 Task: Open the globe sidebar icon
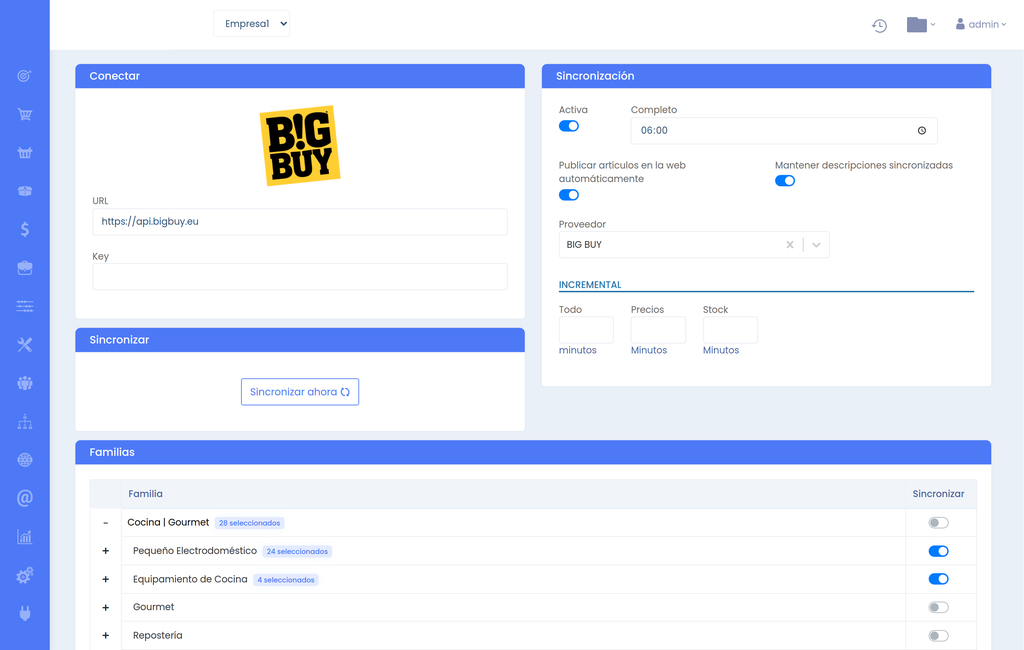pos(24,460)
